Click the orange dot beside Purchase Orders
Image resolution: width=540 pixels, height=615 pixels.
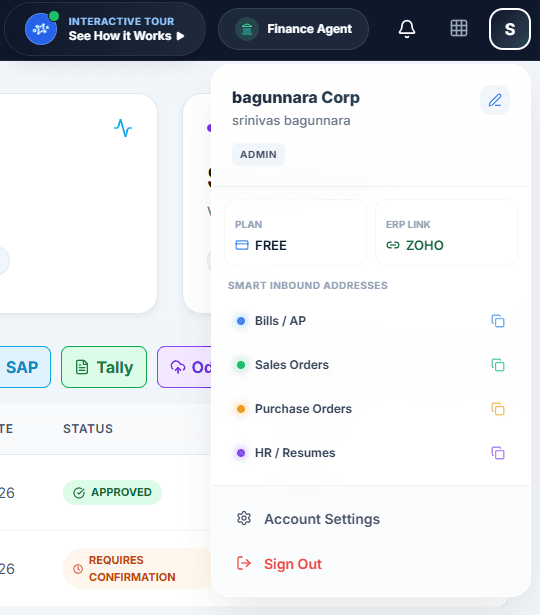click(241, 409)
